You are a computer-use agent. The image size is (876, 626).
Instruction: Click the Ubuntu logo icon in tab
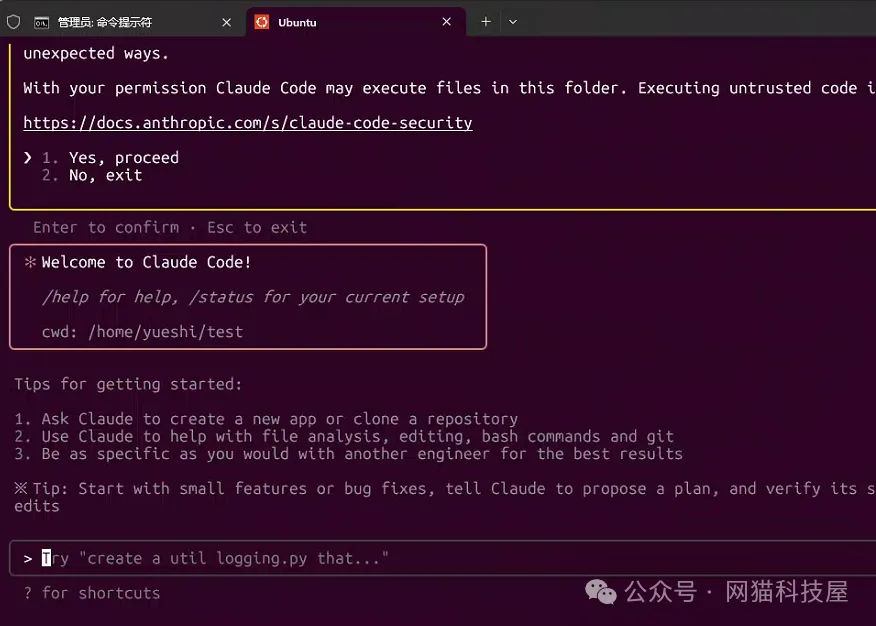261,22
